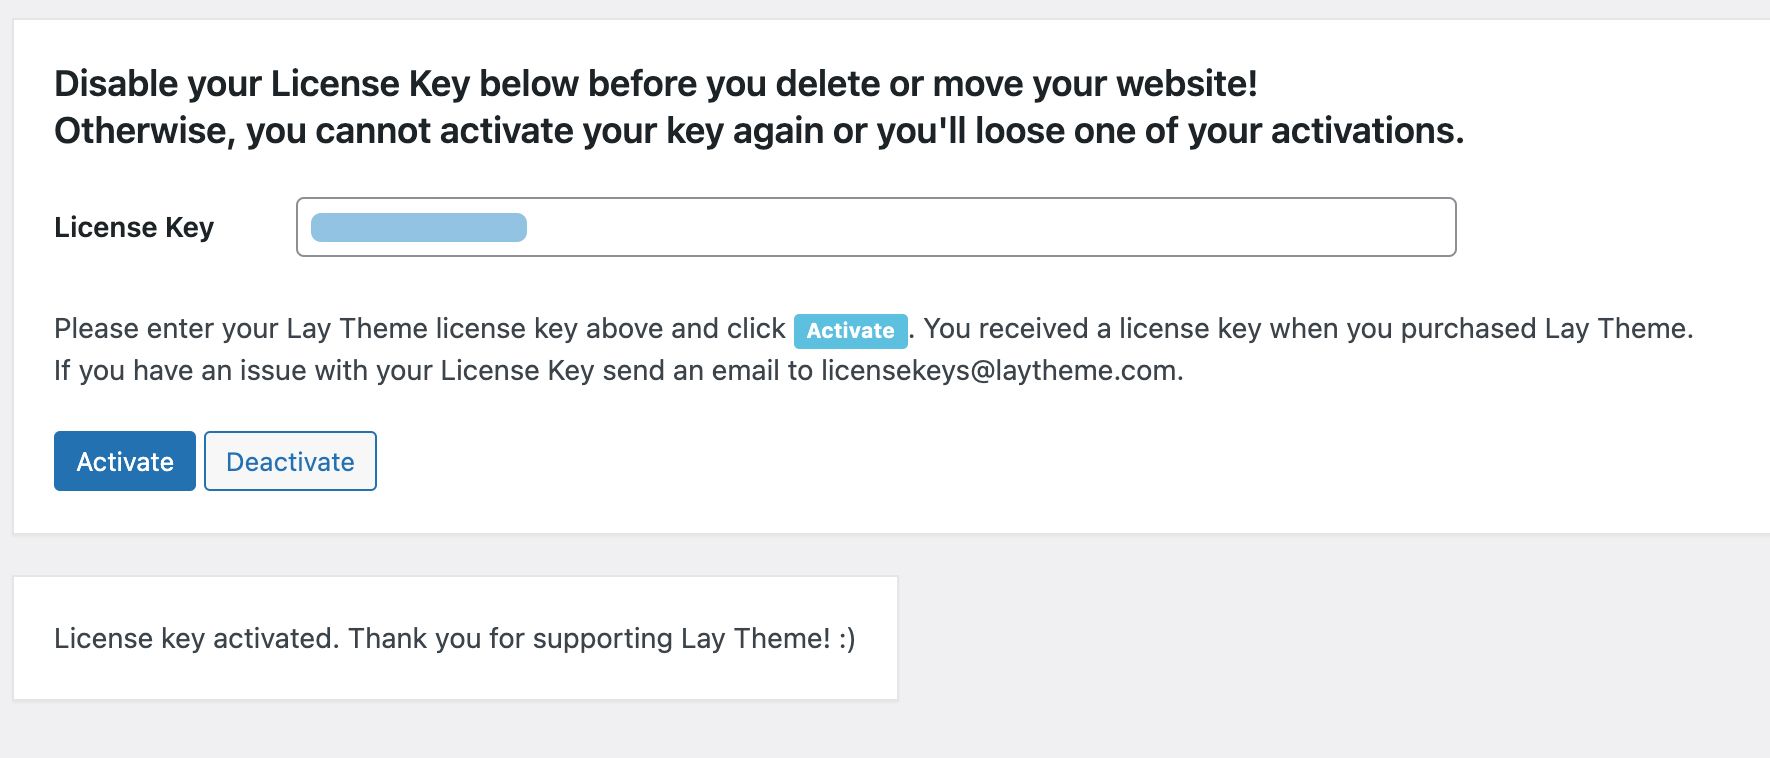The width and height of the screenshot is (1770, 758).
Task: Click the inline Activate badge in instructions
Action: 850,330
